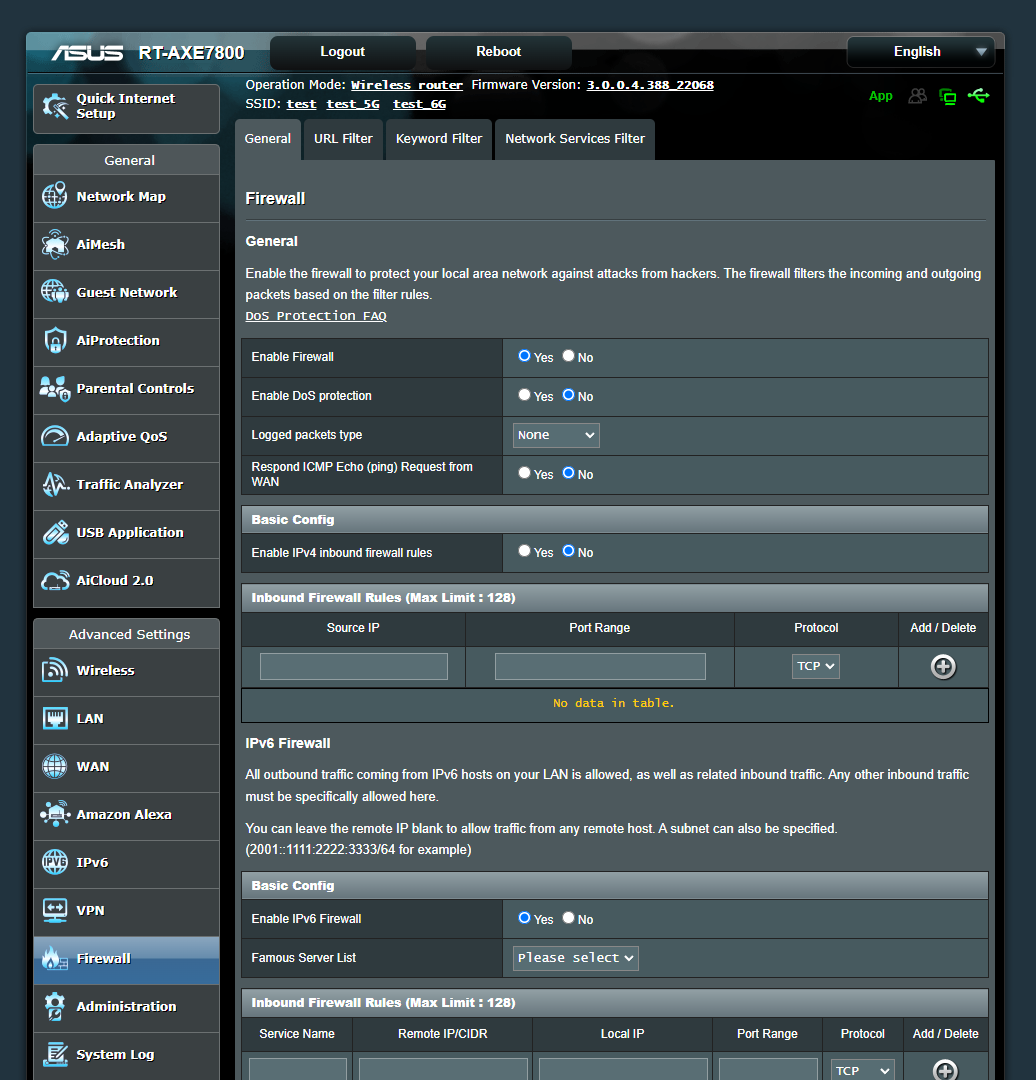Click the IPv6 Local IP field

[x=623, y=1070]
